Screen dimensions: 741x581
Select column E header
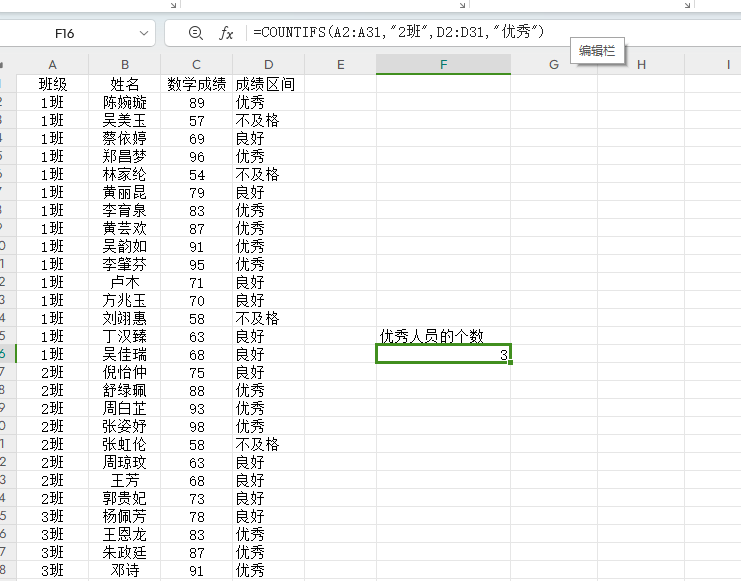(340, 65)
